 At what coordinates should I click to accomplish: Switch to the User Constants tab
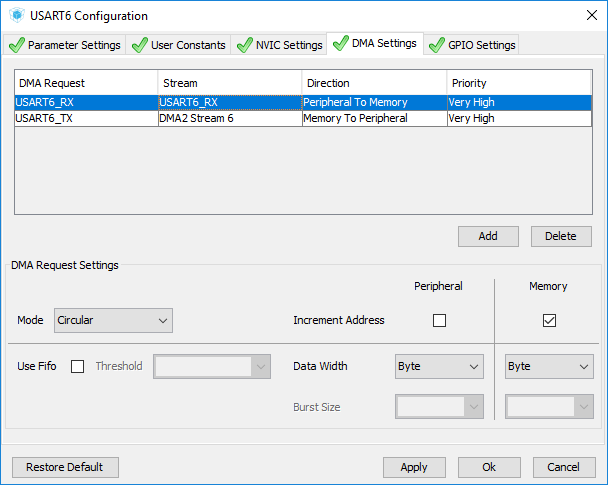click(179, 45)
